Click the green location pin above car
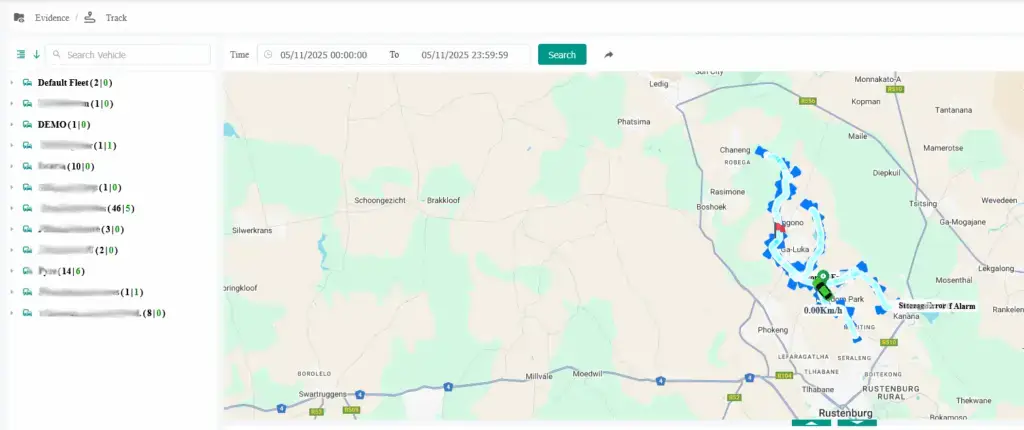Image resolution: width=1024 pixels, height=430 pixels. click(x=824, y=276)
